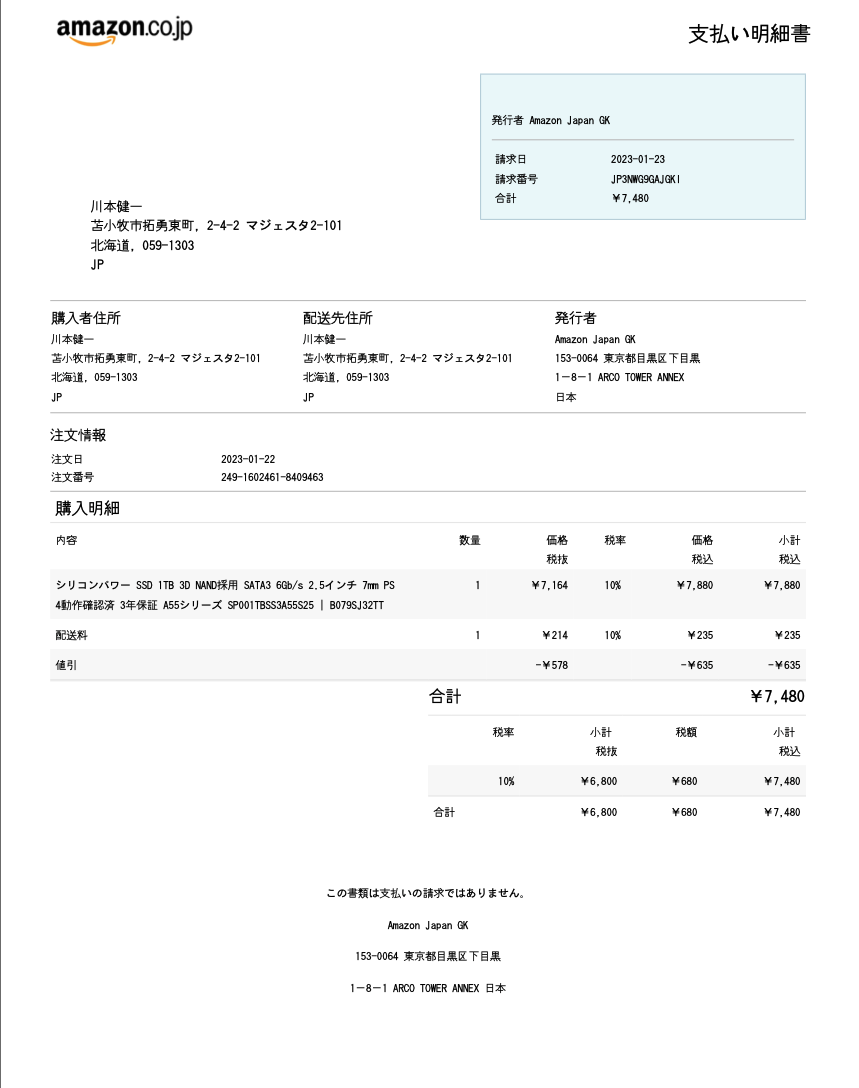Click the 値引 row label
Screen dimensions: 859x1088
[66, 665]
